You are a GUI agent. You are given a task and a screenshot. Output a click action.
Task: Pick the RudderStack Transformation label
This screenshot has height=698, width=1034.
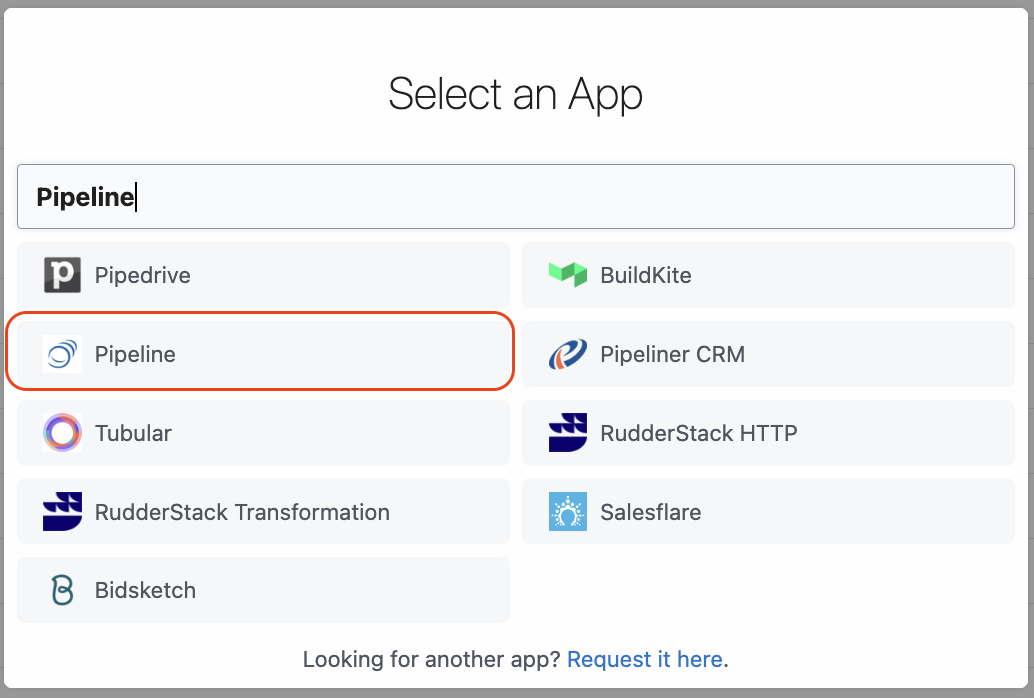(242, 512)
